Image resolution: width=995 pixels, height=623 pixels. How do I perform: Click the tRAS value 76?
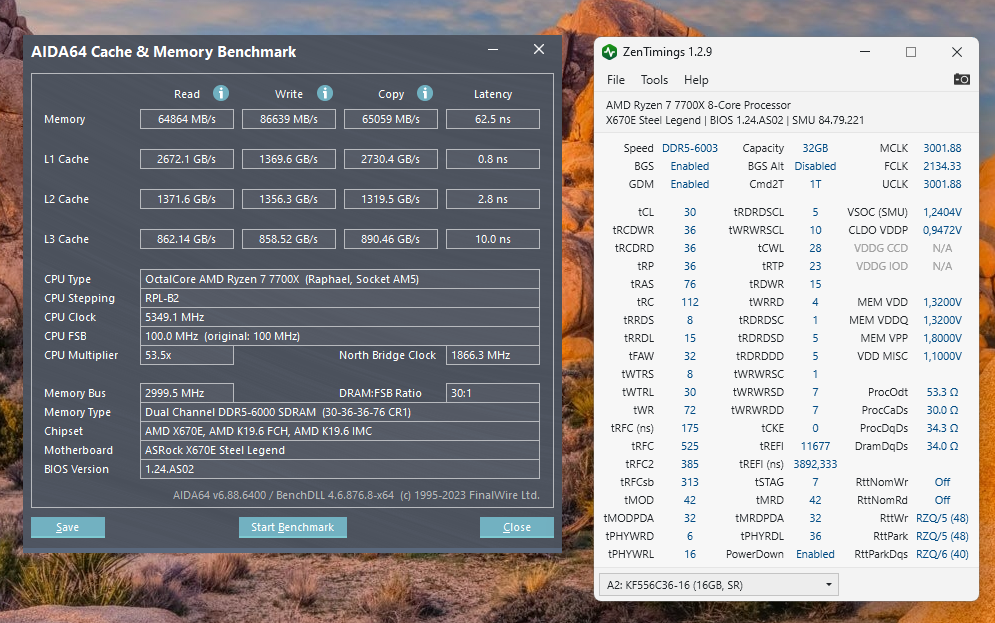[690, 284]
